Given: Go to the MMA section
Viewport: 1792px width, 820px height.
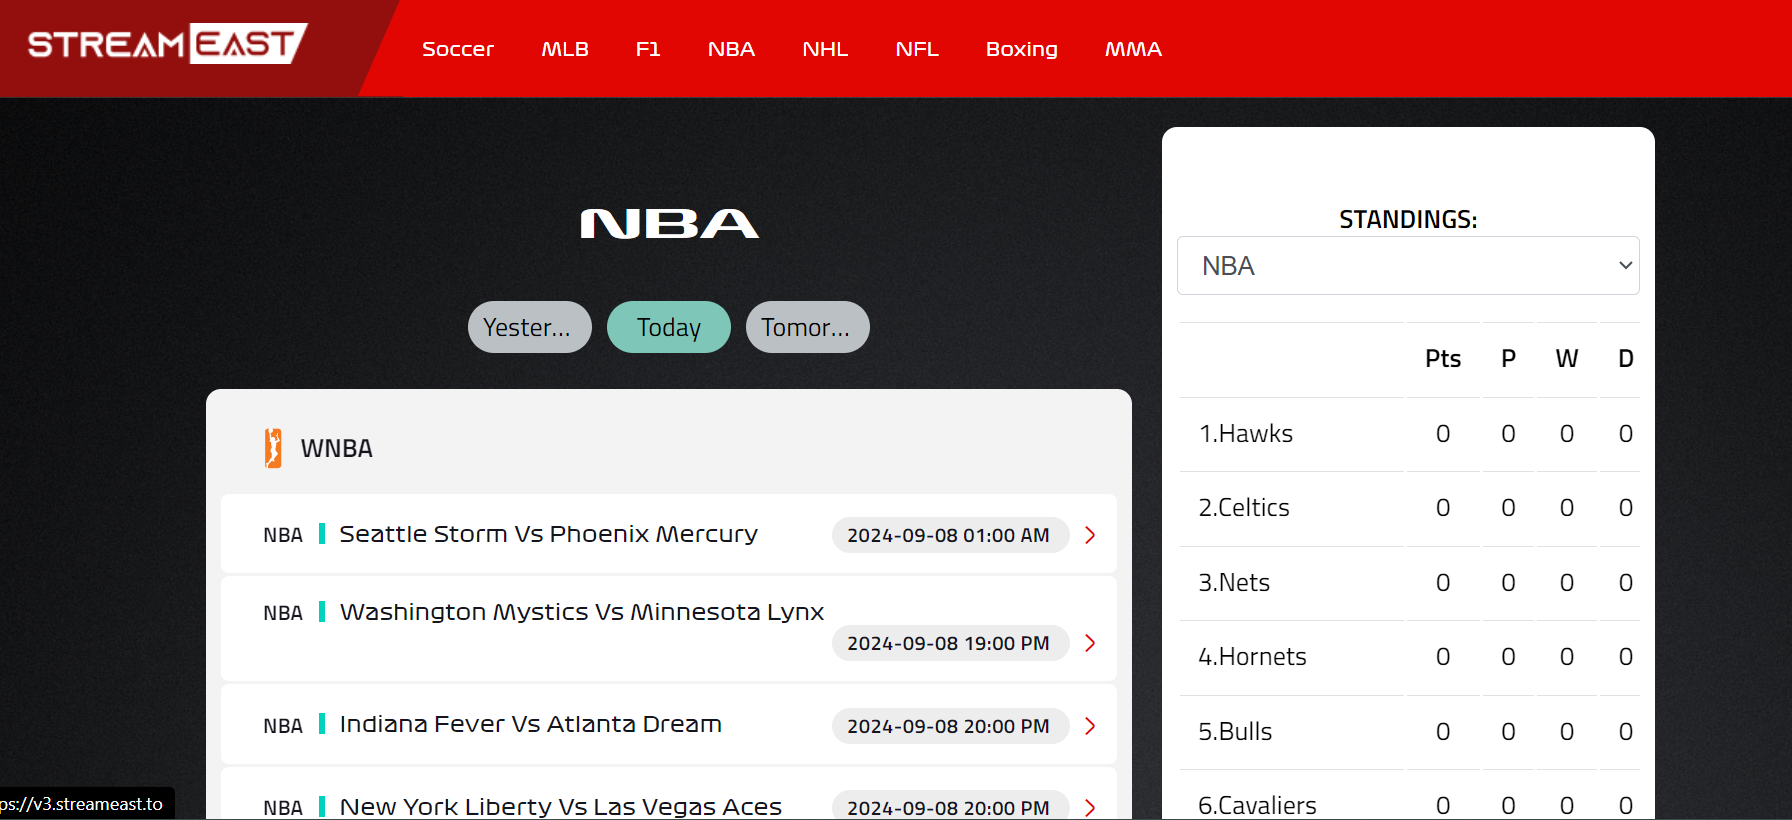Looking at the screenshot, I should (1133, 49).
